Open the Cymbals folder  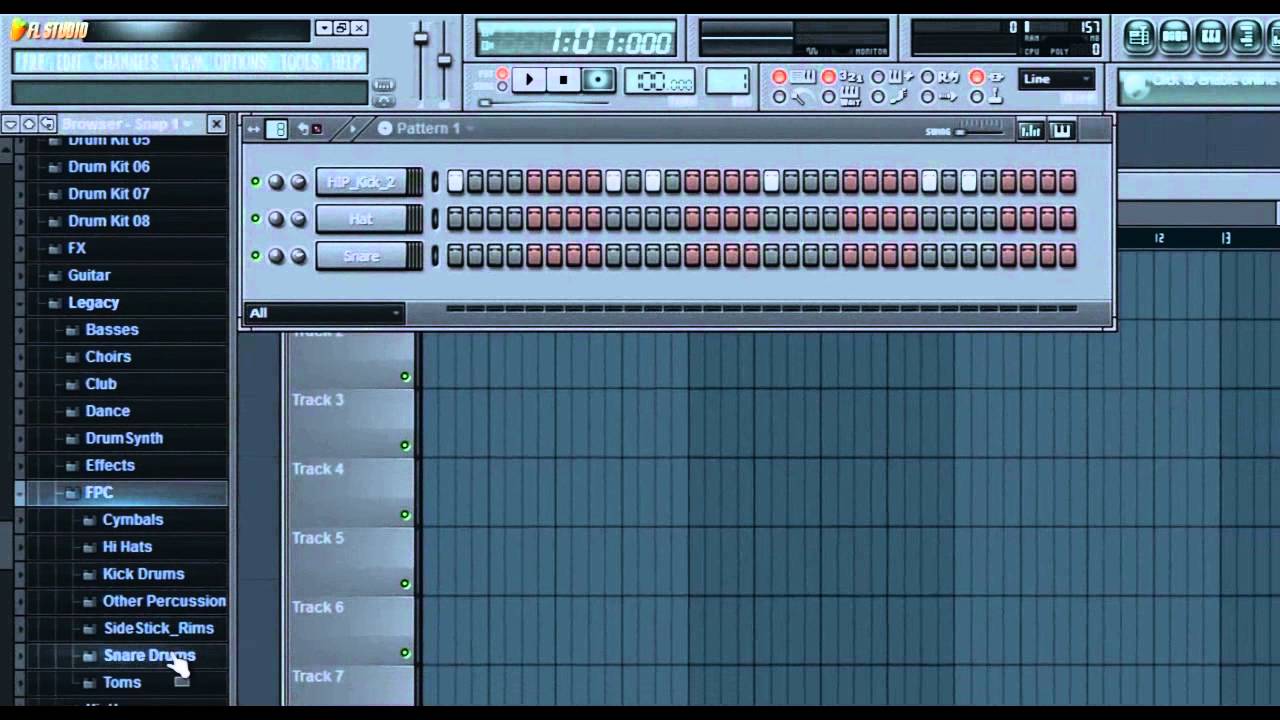pos(132,519)
